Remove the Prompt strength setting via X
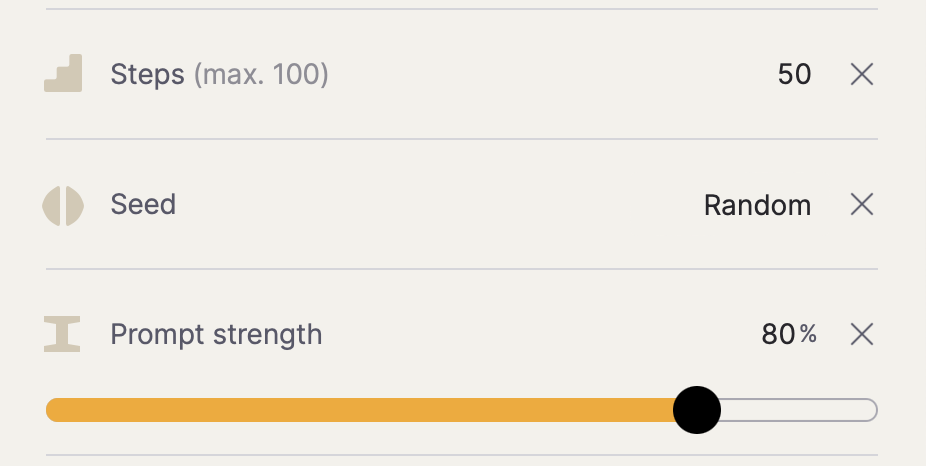 pos(861,334)
